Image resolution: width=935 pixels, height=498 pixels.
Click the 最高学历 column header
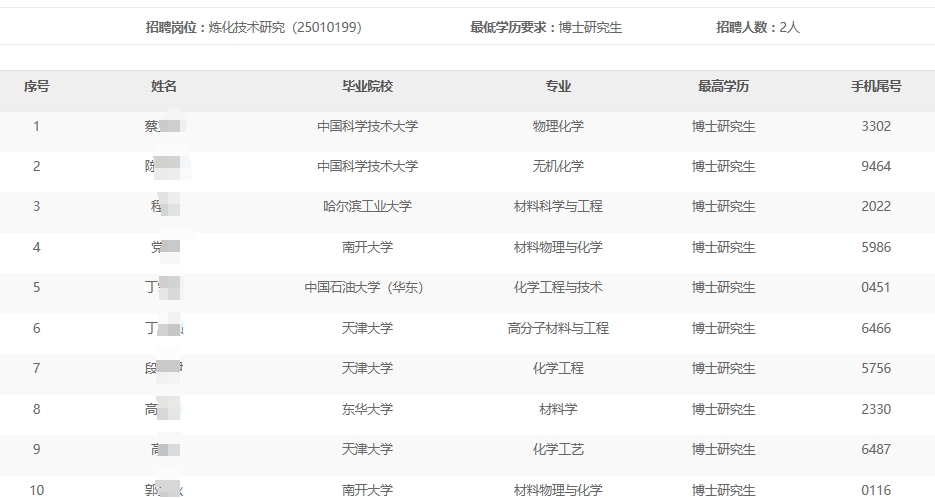pos(723,87)
